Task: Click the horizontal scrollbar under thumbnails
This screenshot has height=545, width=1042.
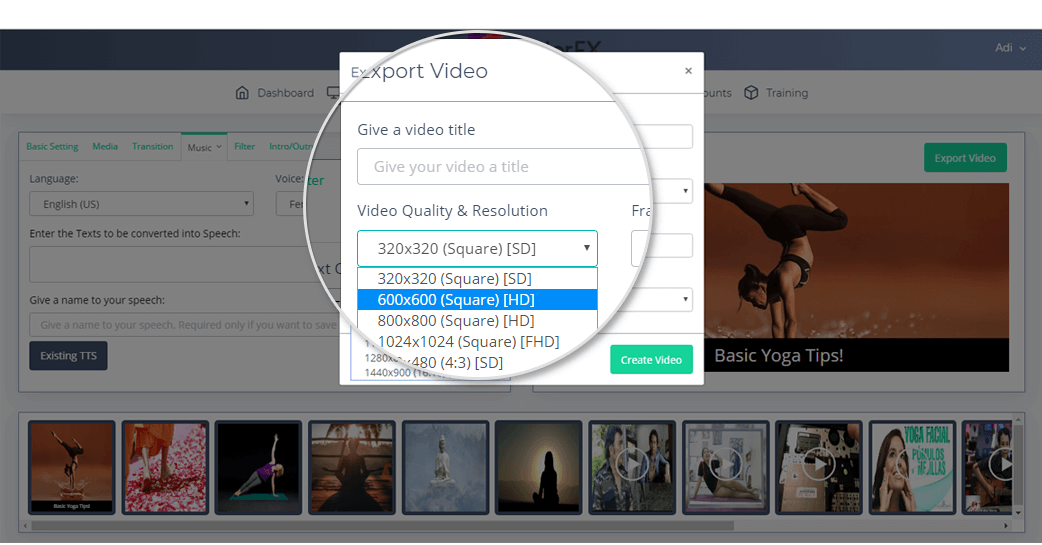Action: pos(383,526)
